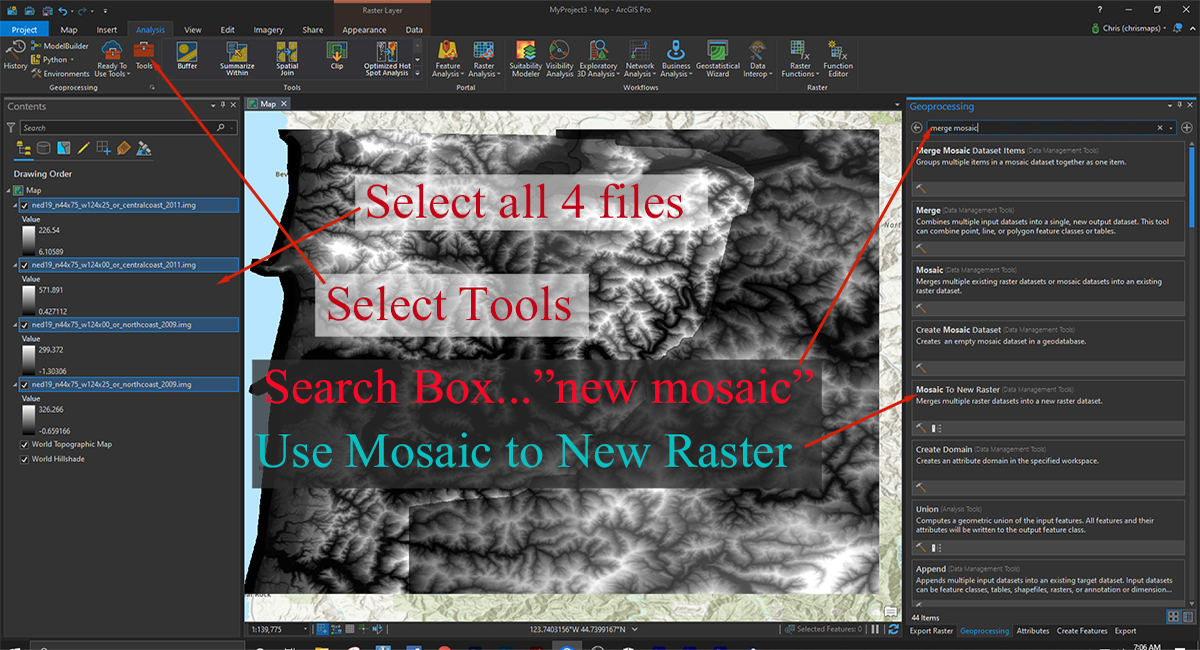Viewport: 1200px width, 650px height.
Task: Open the map scale dropdown
Action: (x=306, y=630)
